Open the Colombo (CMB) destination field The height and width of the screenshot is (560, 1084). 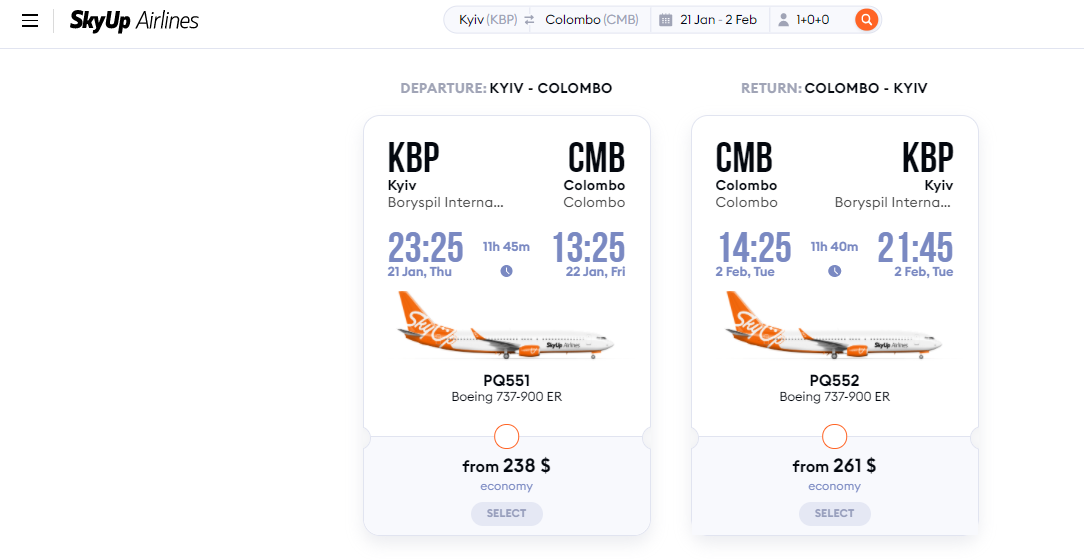coord(592,20)
